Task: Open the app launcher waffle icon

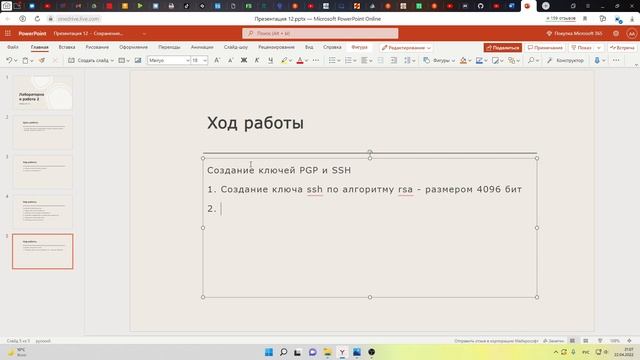Action: (8, 33)
